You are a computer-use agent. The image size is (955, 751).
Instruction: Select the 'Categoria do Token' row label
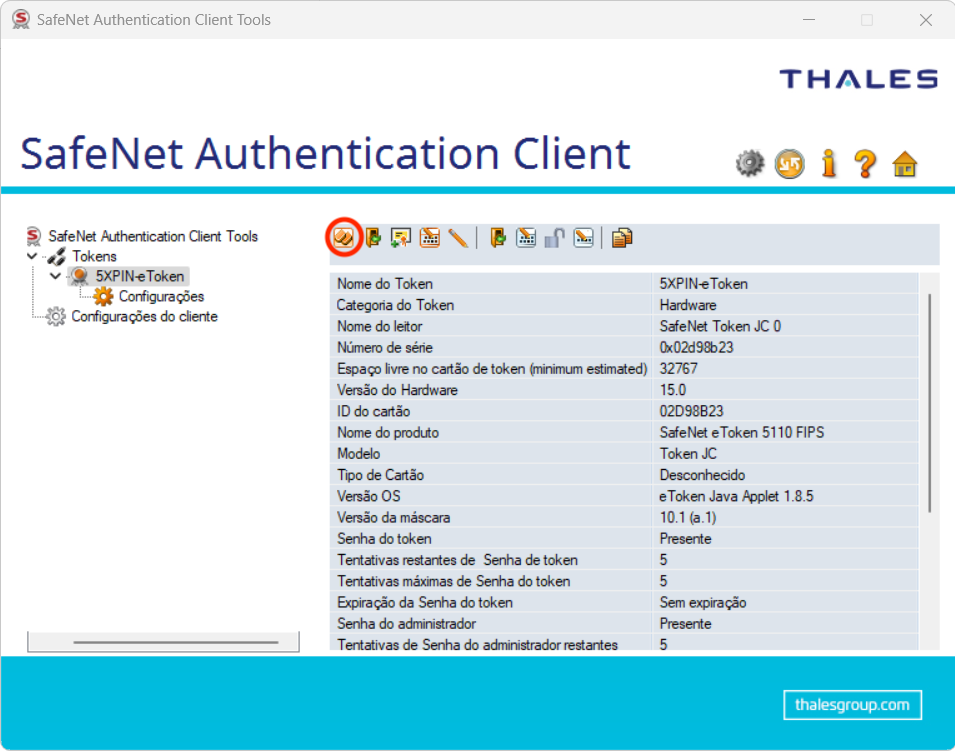[395, 305]
